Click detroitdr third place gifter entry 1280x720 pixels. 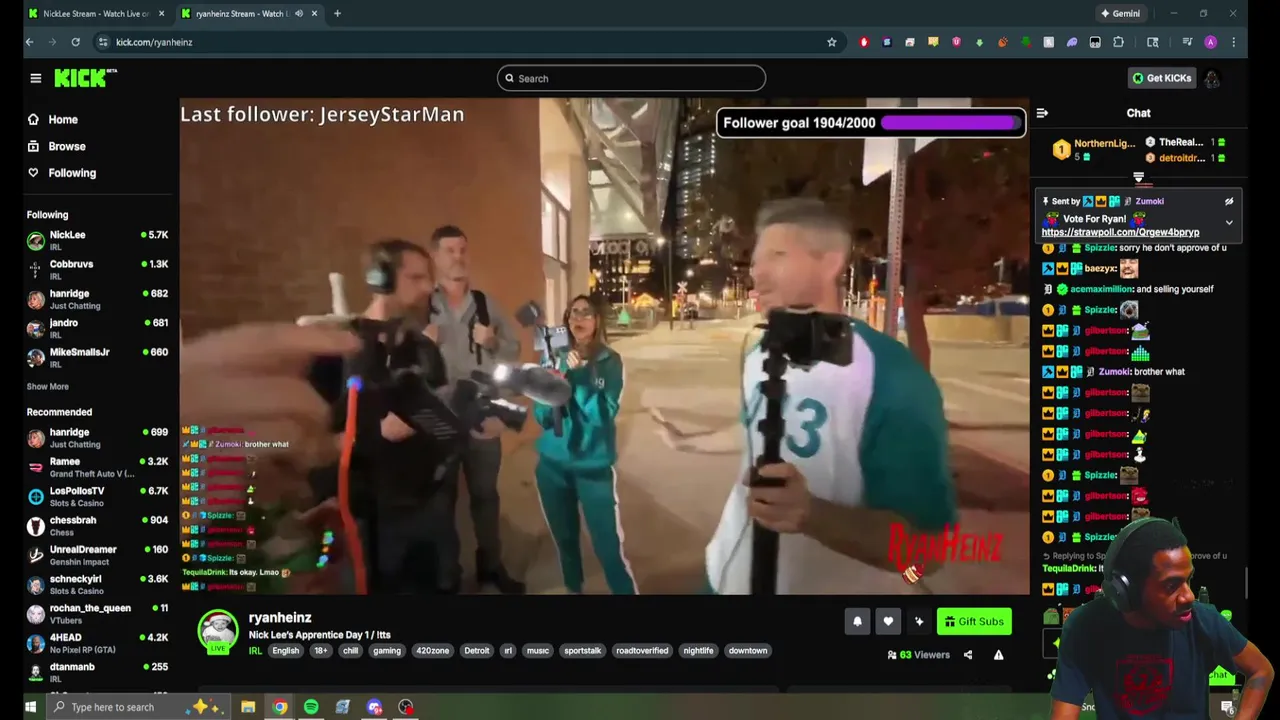tap(1185, 158)
